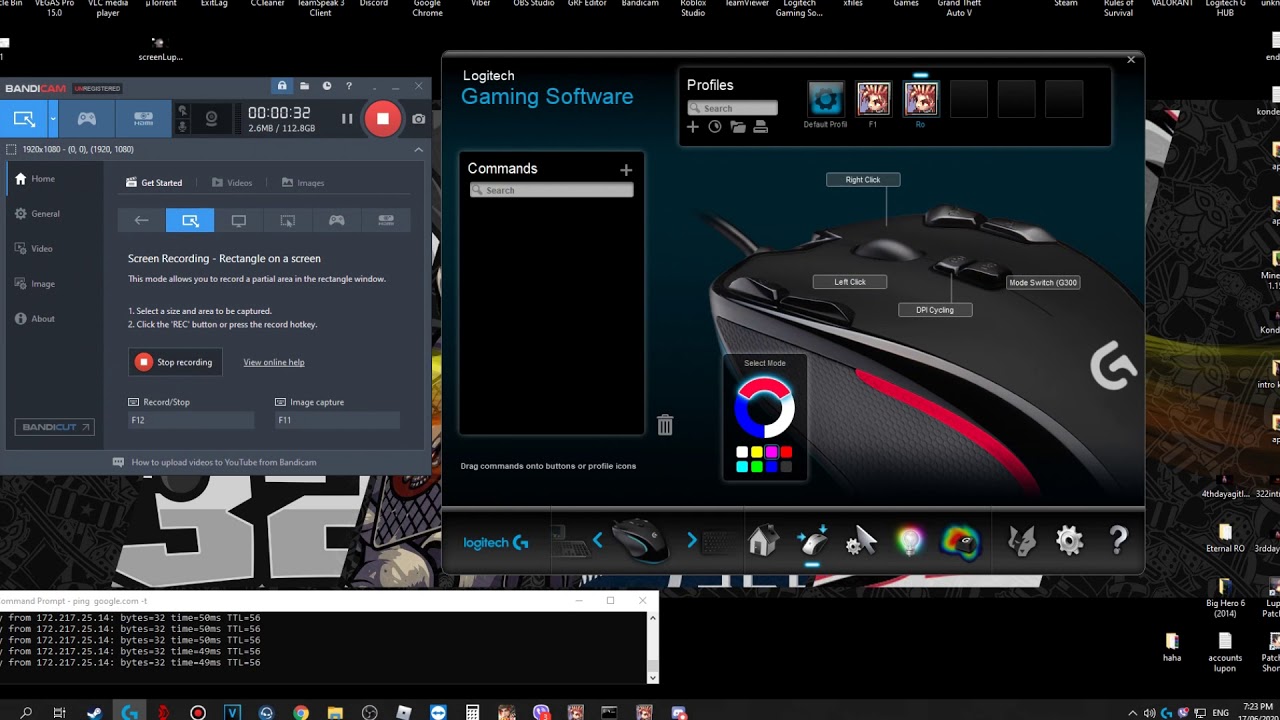1280x720 pixels.
Task: Click the Commands search field
Action: point(551,190)
